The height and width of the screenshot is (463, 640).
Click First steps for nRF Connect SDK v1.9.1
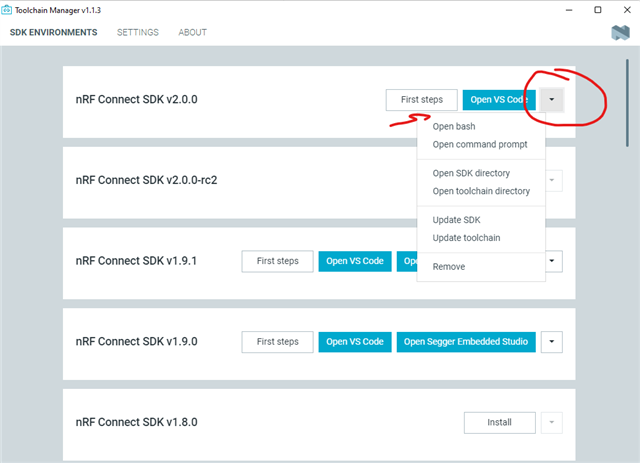coord(278,261)
